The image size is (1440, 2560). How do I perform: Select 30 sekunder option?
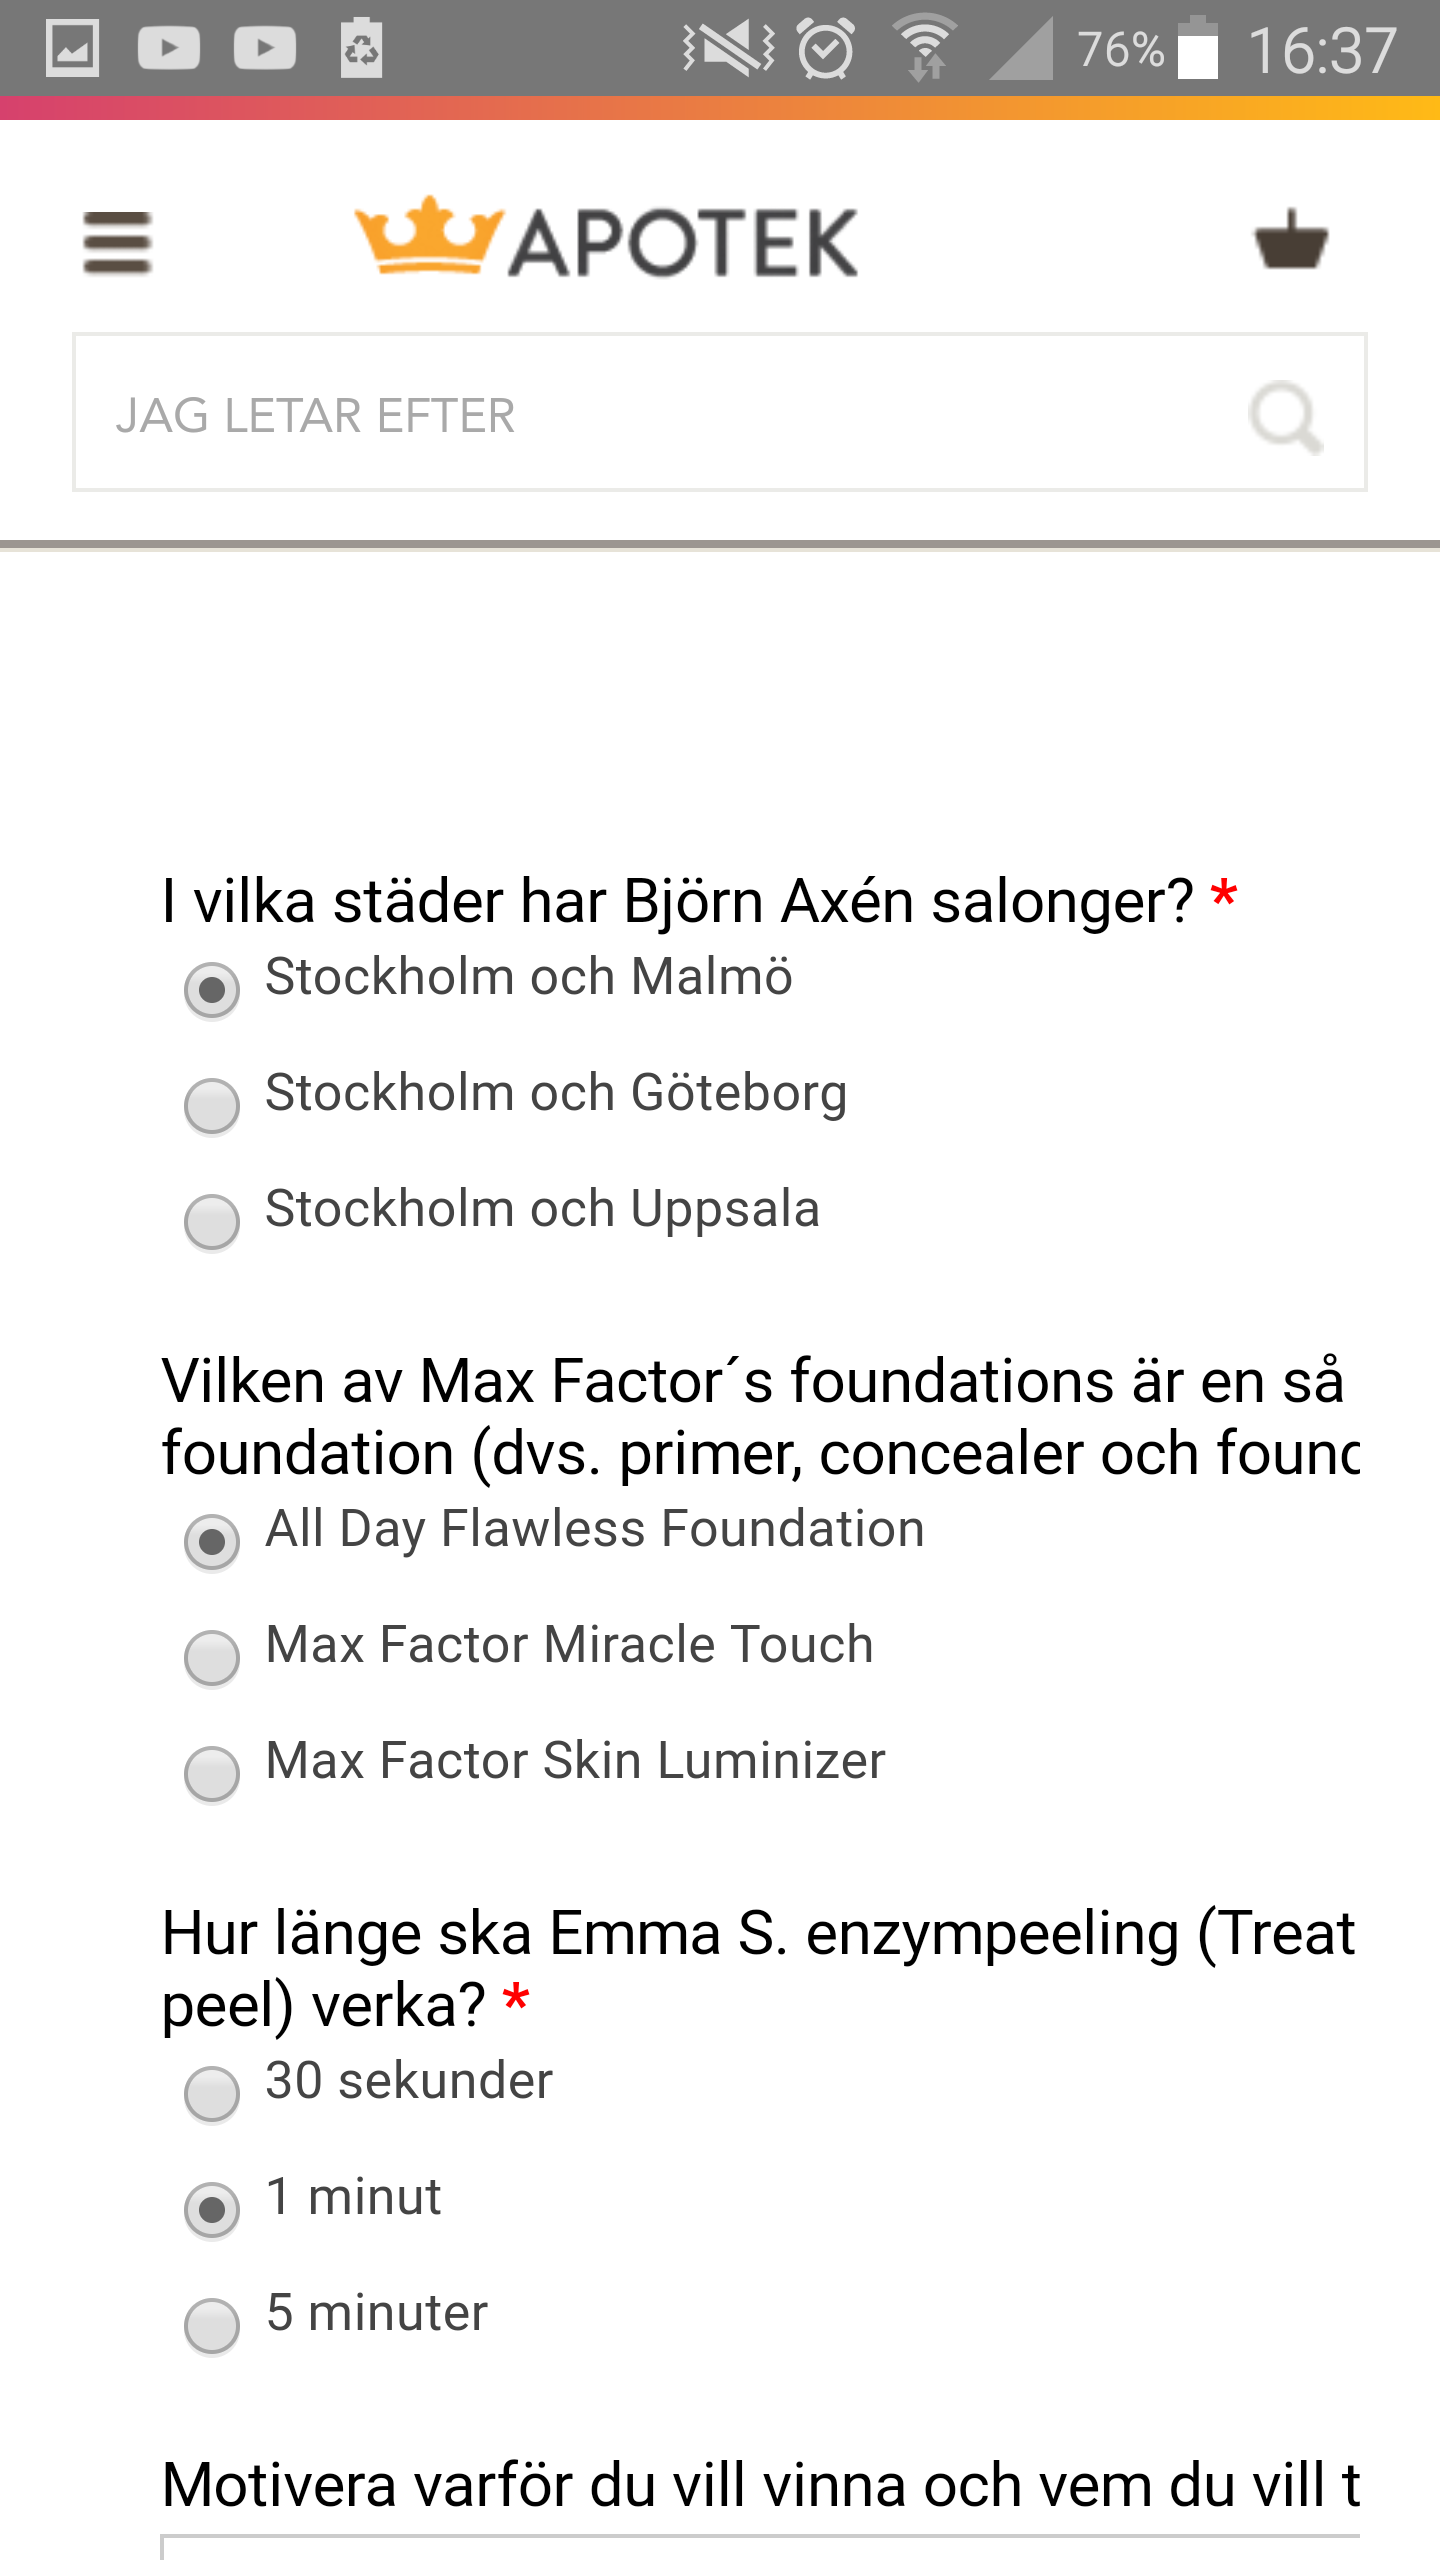click(212, 2094)
